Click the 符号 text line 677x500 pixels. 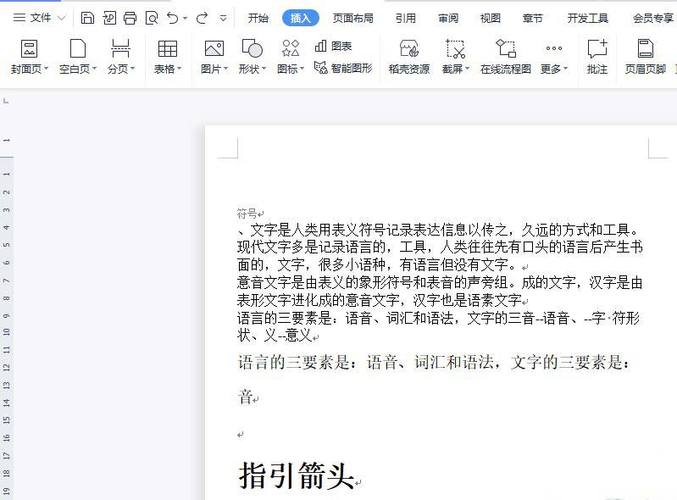(x=247, y=213)
